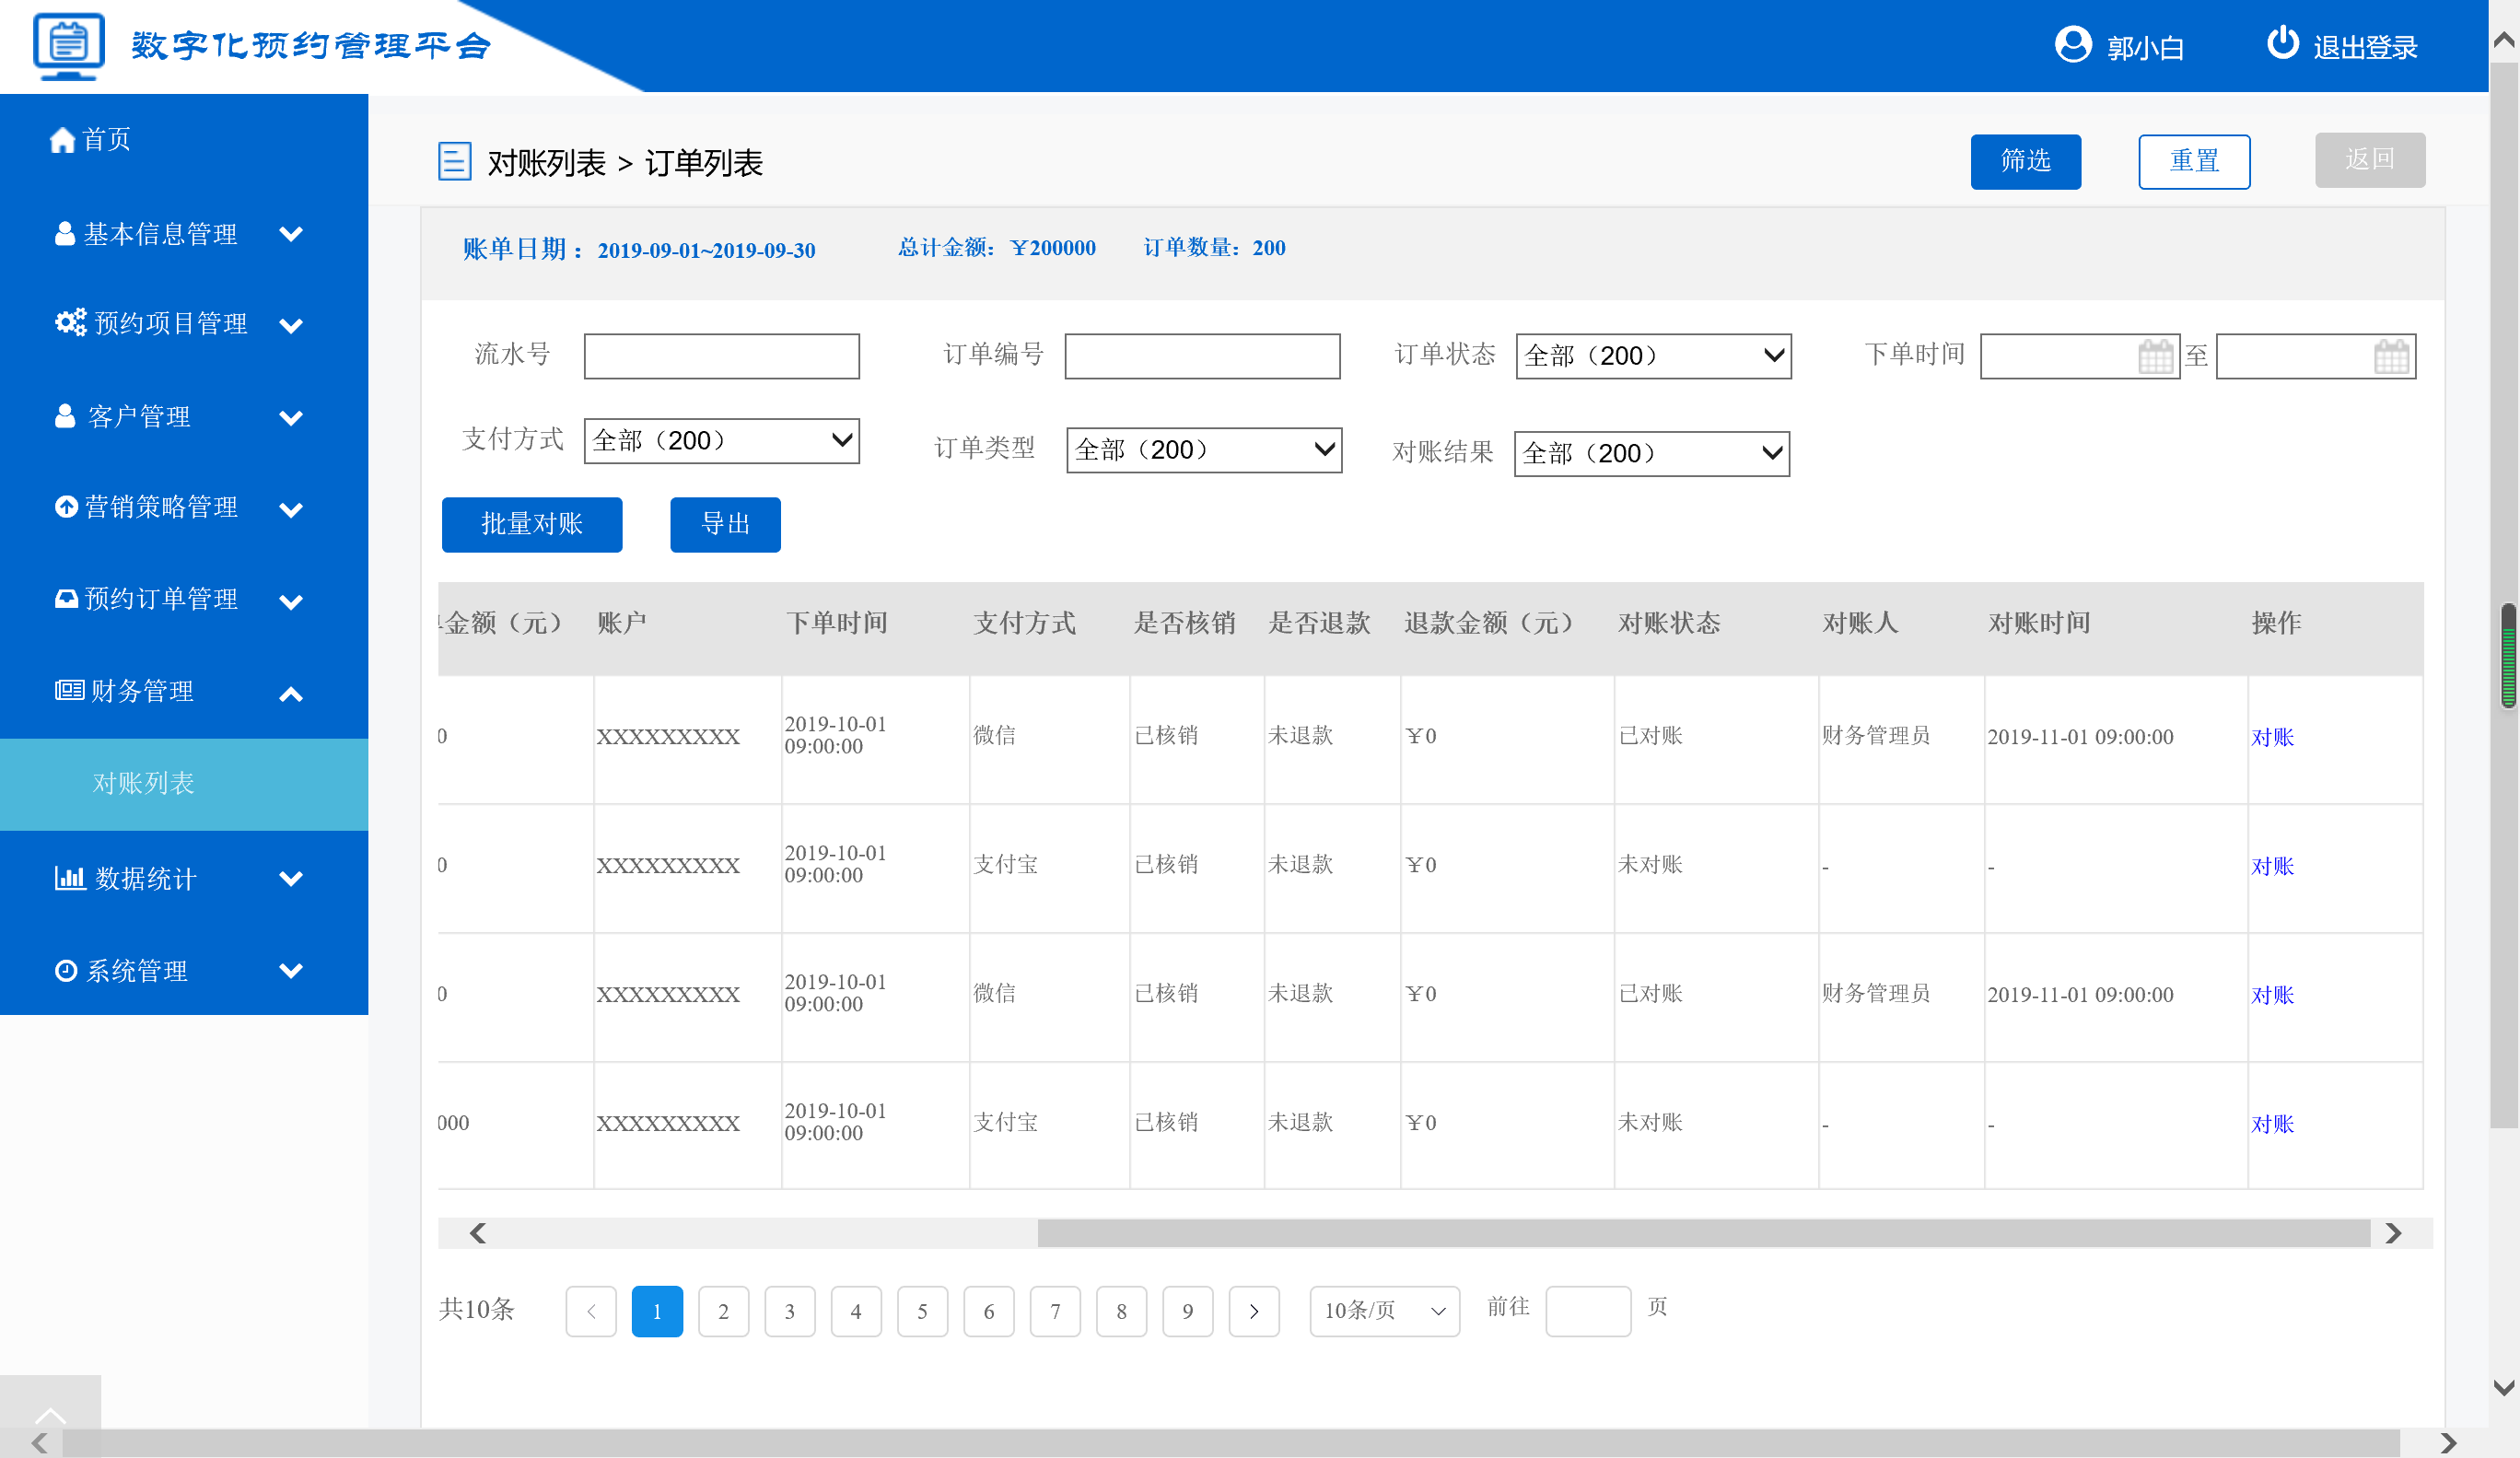Expand the 预约订单管理 menu chevron

point(291,602)
